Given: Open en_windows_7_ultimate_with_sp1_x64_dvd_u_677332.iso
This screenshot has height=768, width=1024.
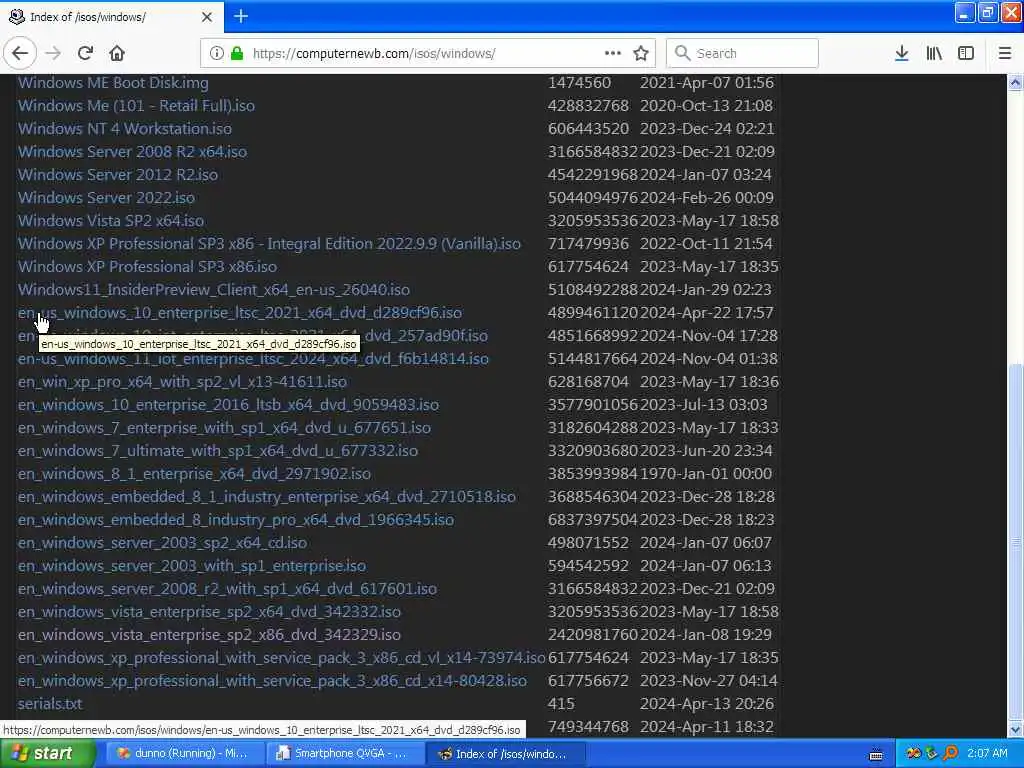Looking at the screenshot, I should click(217, 451).
